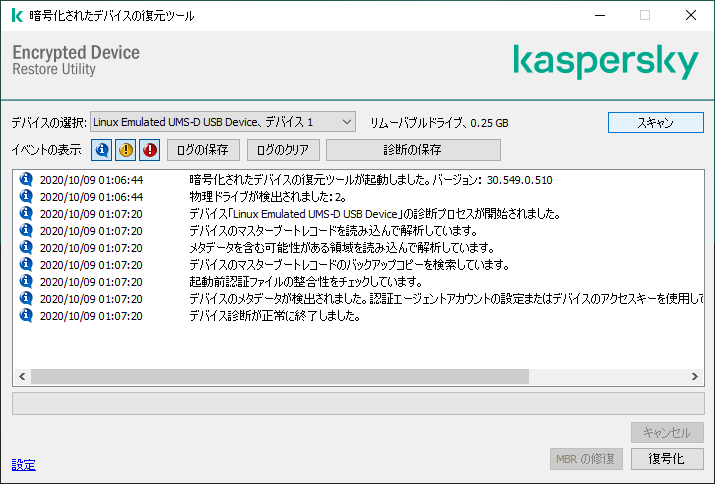Click the log list horizontal scrollbar thumb
The width and height of the screenshot is (715, 484).
pos(280,377)
